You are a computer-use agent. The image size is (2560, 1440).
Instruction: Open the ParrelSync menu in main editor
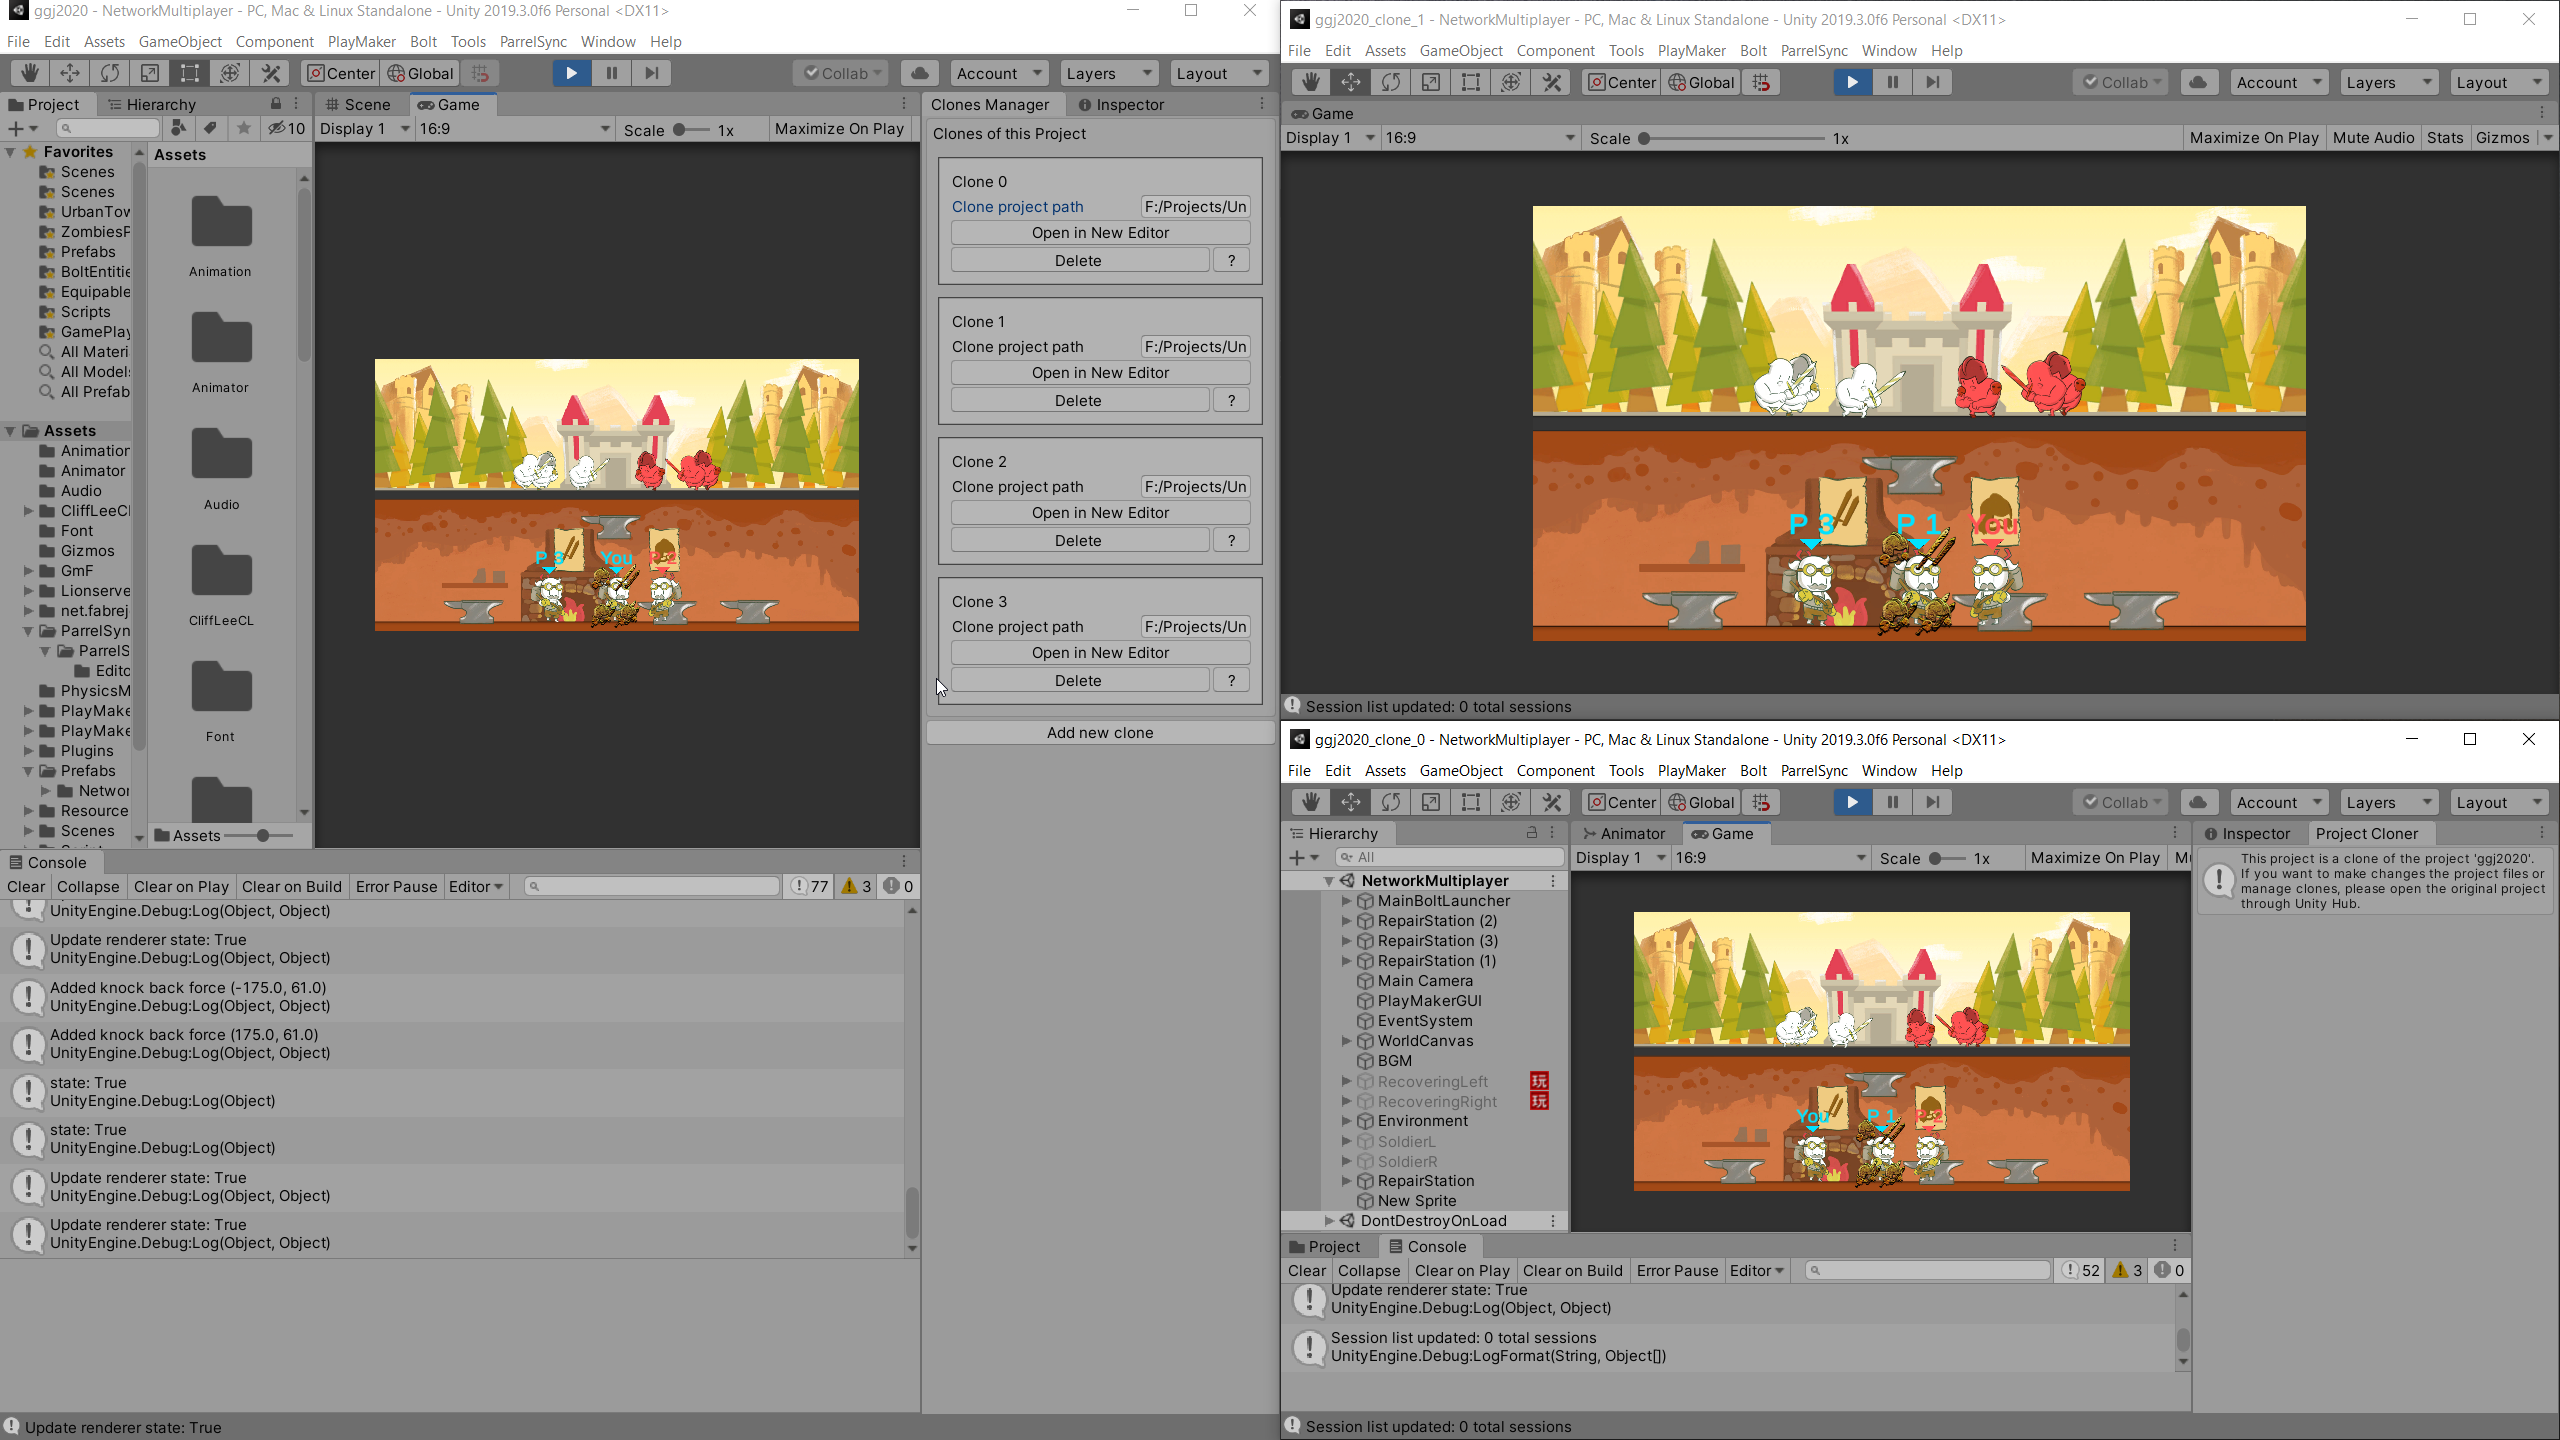533,41
